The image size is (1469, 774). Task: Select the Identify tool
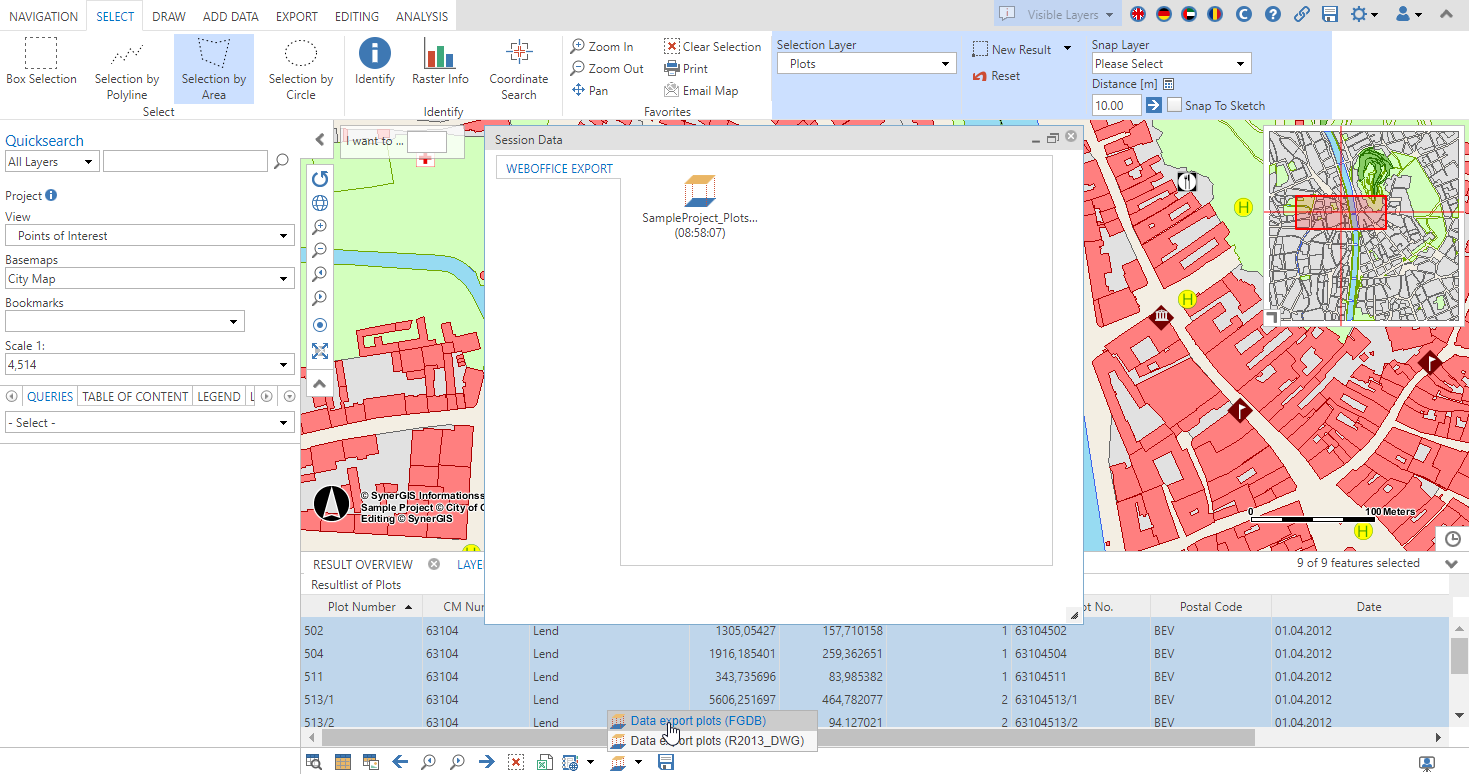click(x=374, y=65)
